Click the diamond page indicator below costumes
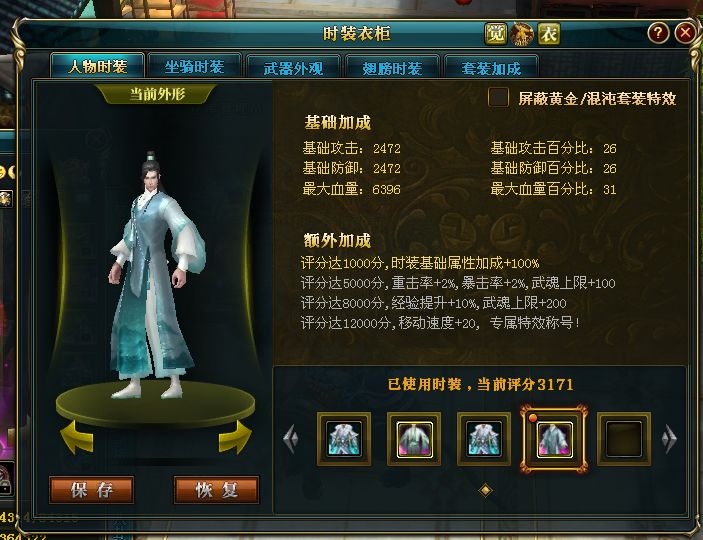The height and width of the screenshot is (540, 703). coord(485,490)
